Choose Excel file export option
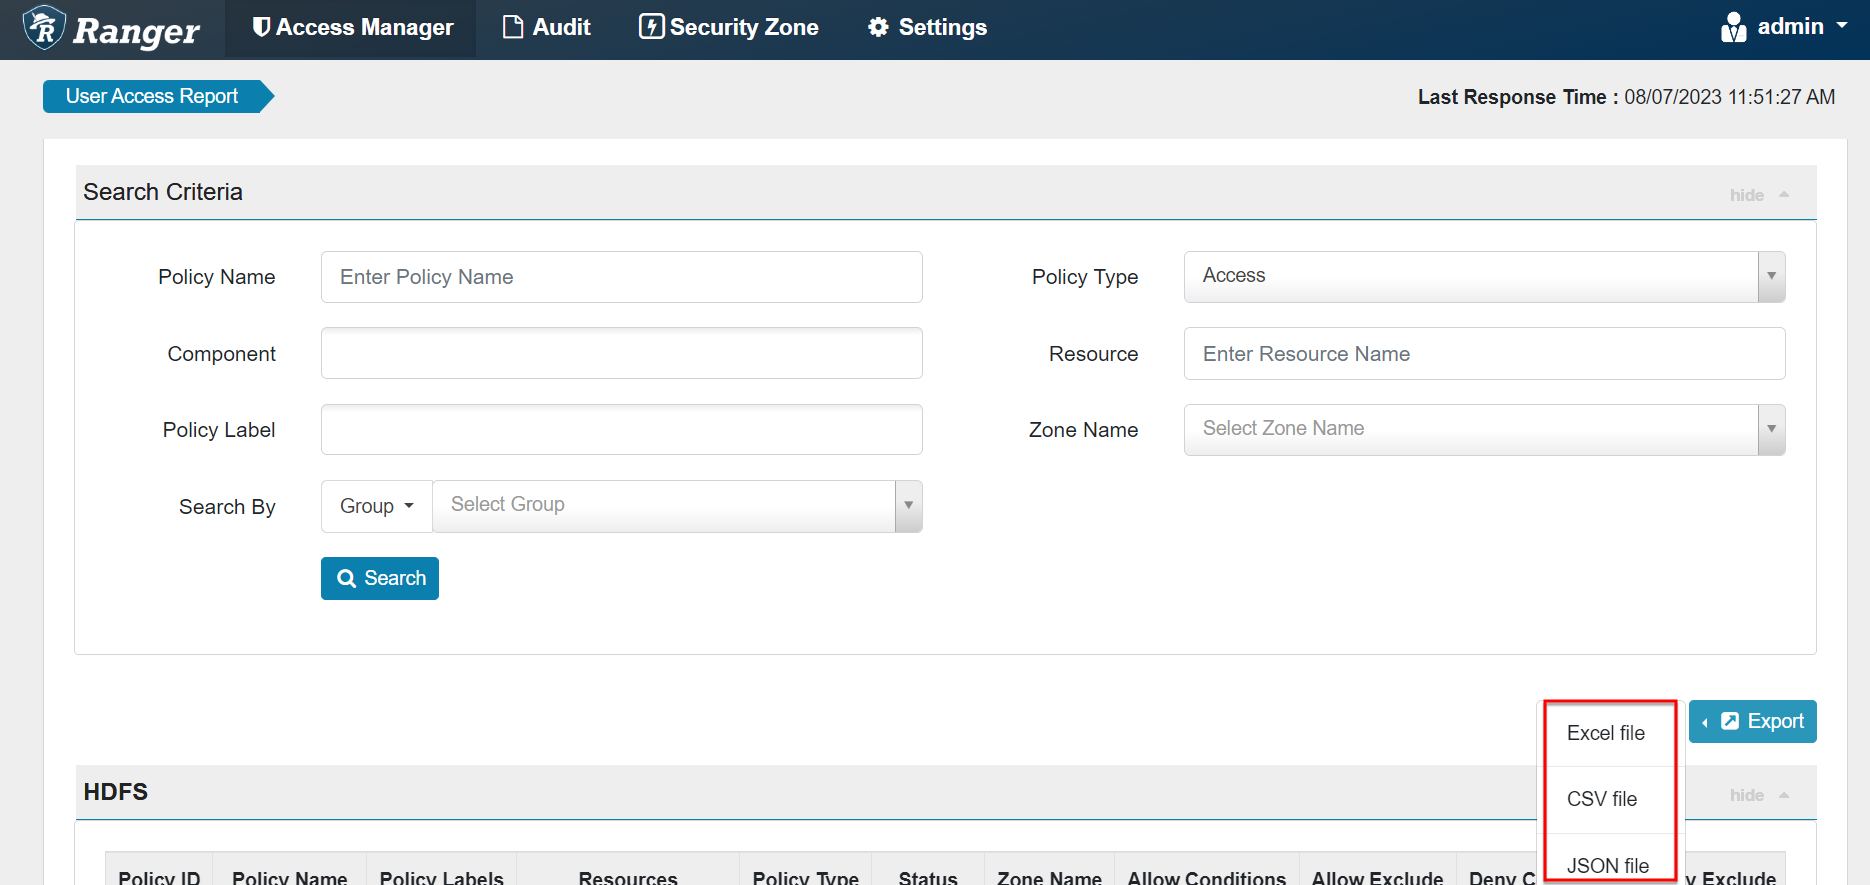Image resolution: width=1870 pixels, height=885 pixels. point(1606,733)
